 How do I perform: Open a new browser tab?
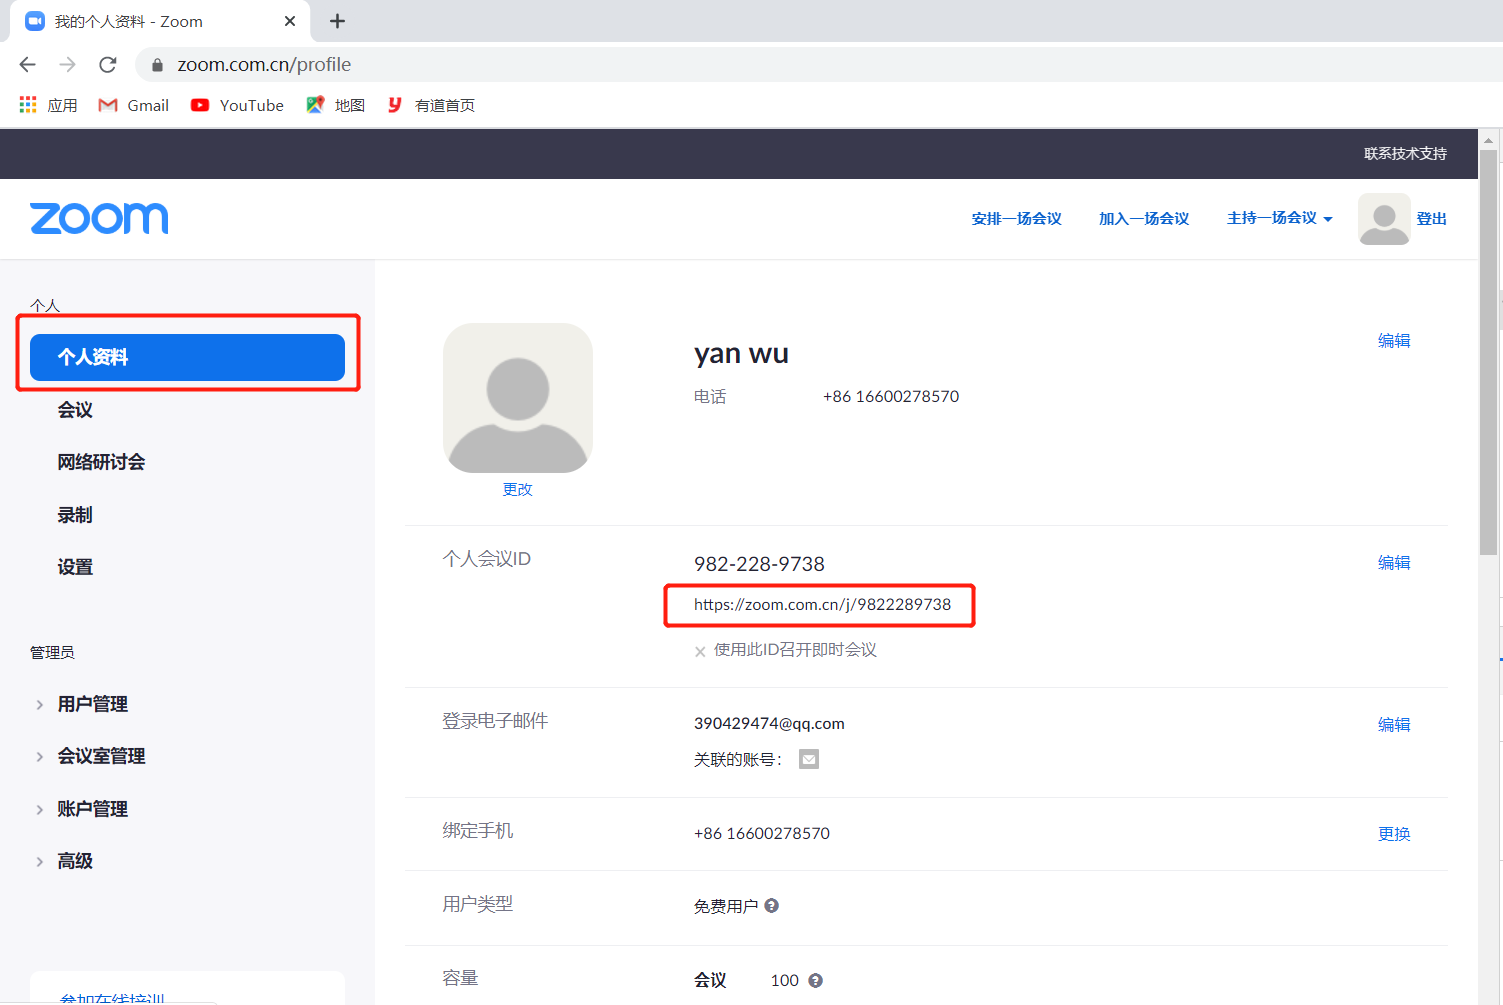[338, 21]
